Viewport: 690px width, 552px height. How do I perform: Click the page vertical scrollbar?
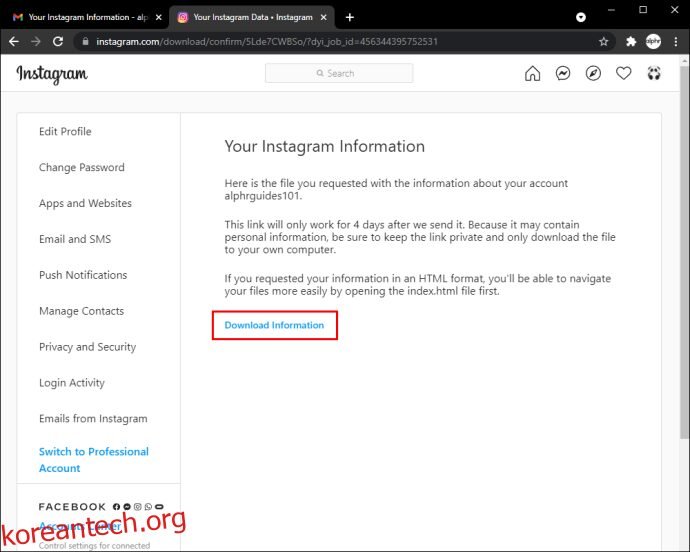[x=684, y=253]
